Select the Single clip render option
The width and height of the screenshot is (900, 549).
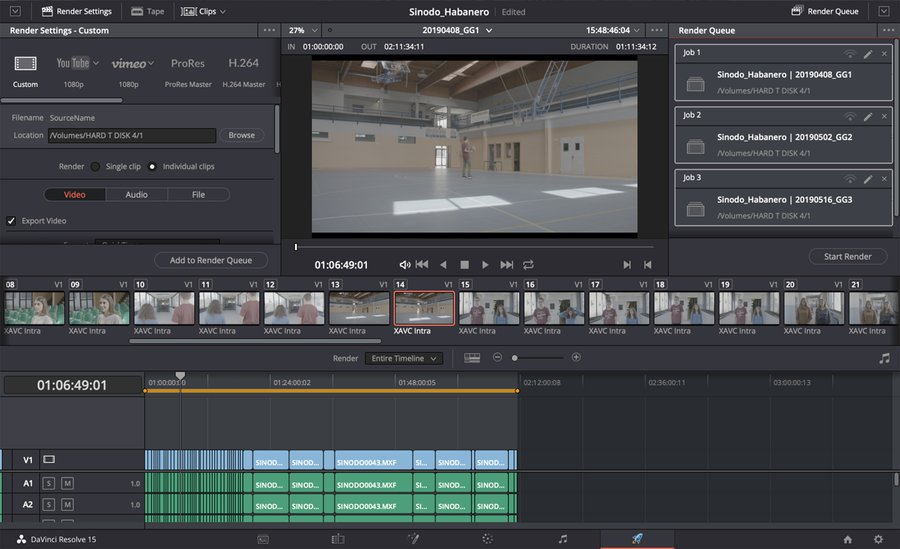click(96, 166)
